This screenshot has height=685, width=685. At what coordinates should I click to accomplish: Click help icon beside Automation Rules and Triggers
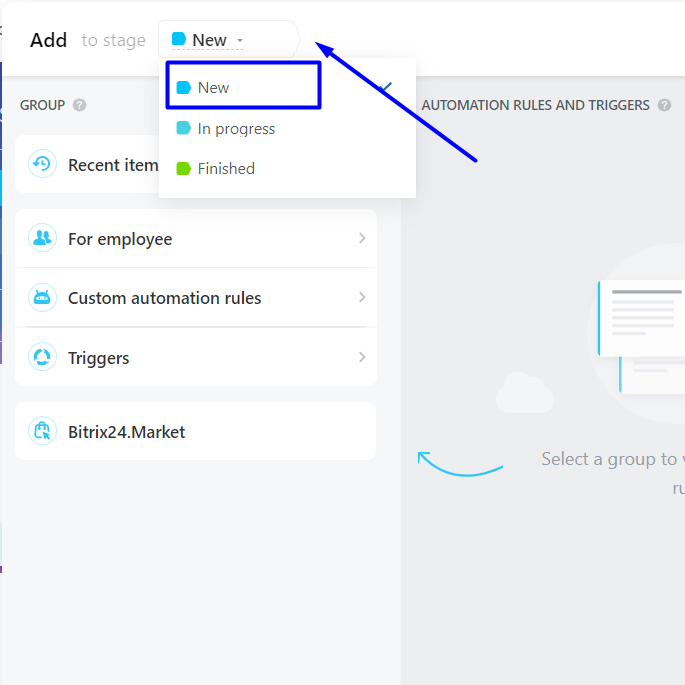coord(664,105)
